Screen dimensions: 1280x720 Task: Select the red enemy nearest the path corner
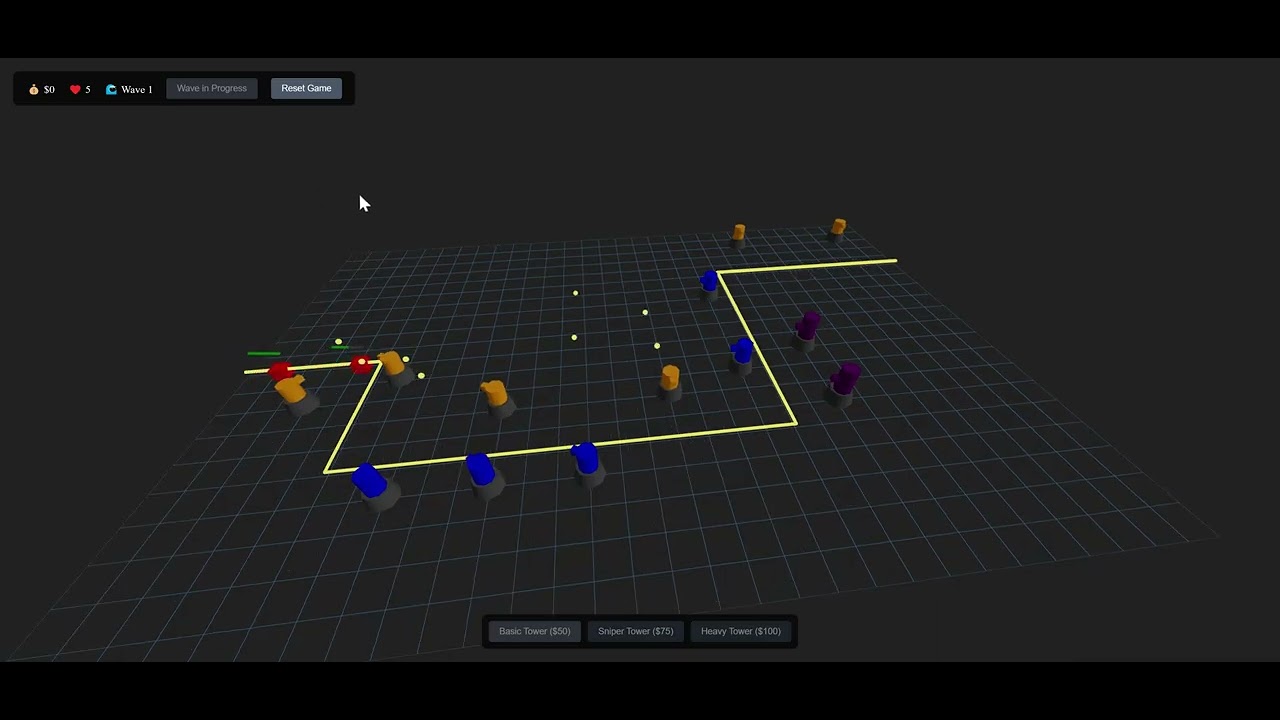[361, 364]
